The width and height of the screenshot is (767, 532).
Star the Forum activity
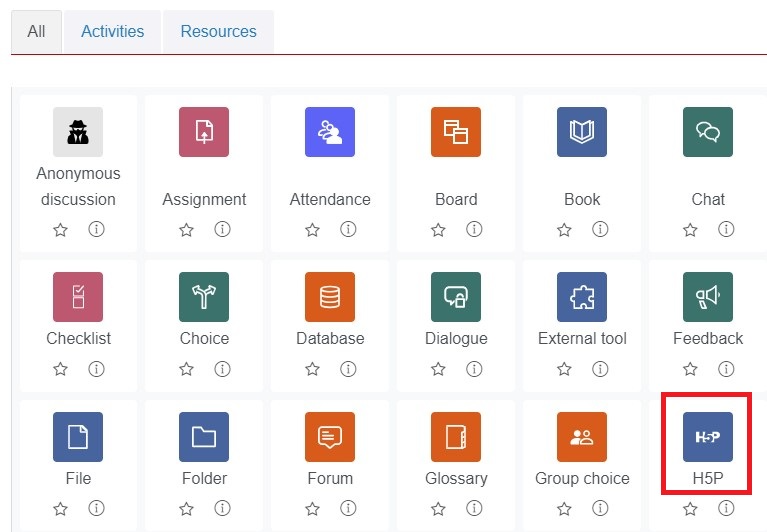312,509
